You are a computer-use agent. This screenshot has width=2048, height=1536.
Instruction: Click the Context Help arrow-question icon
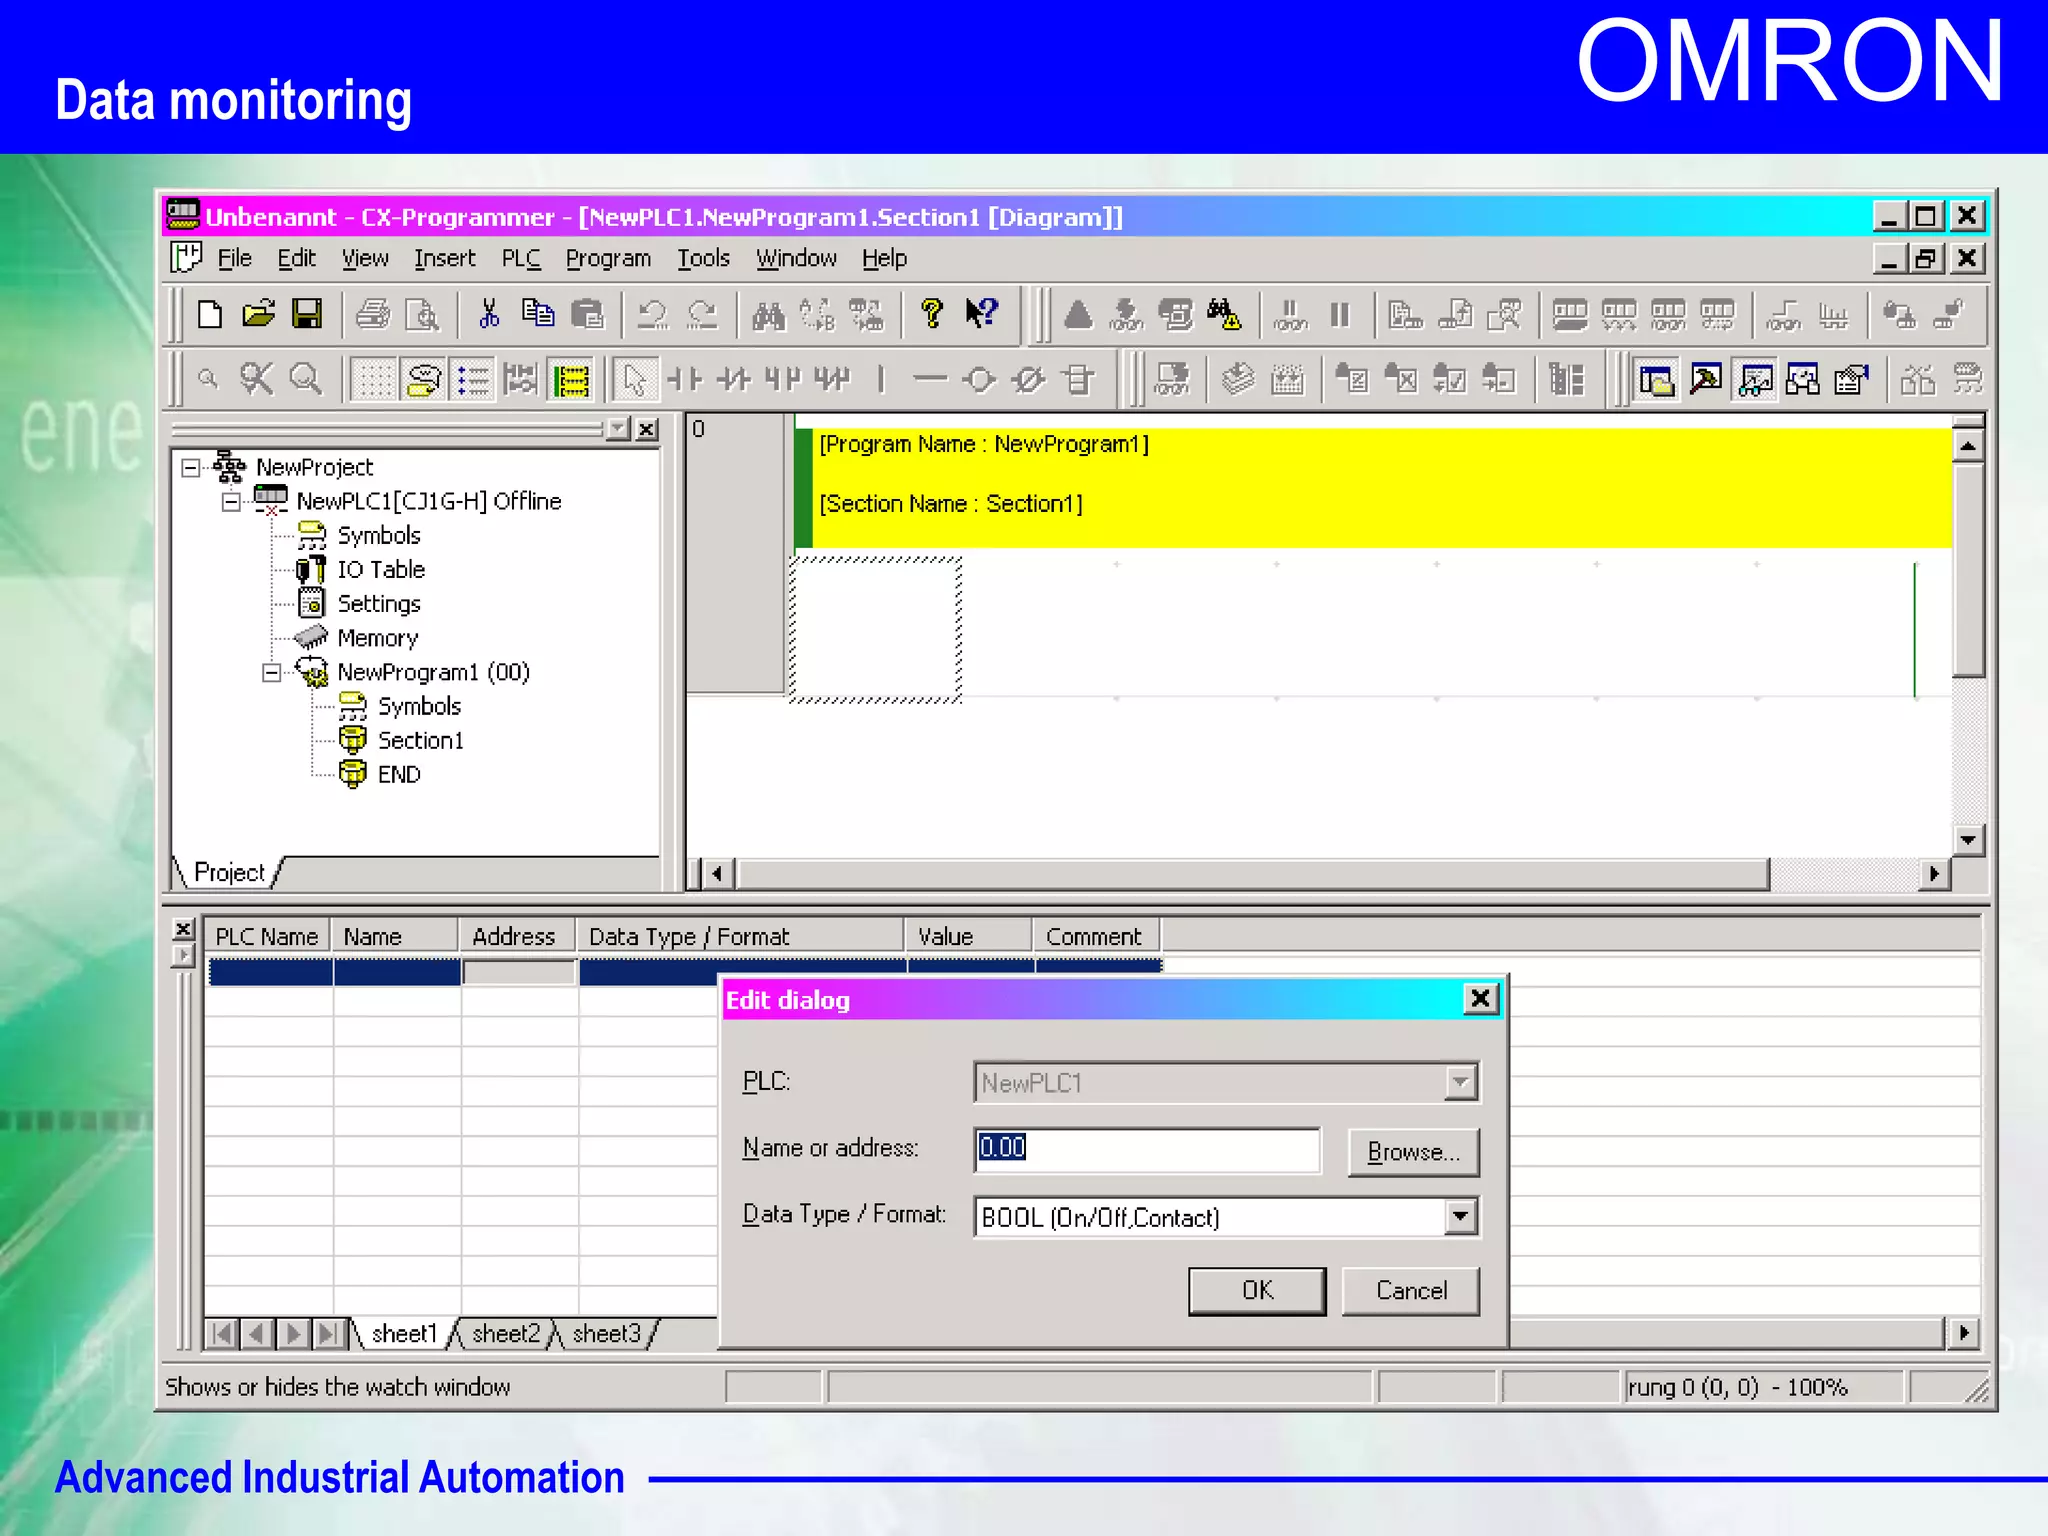point(981,314)
